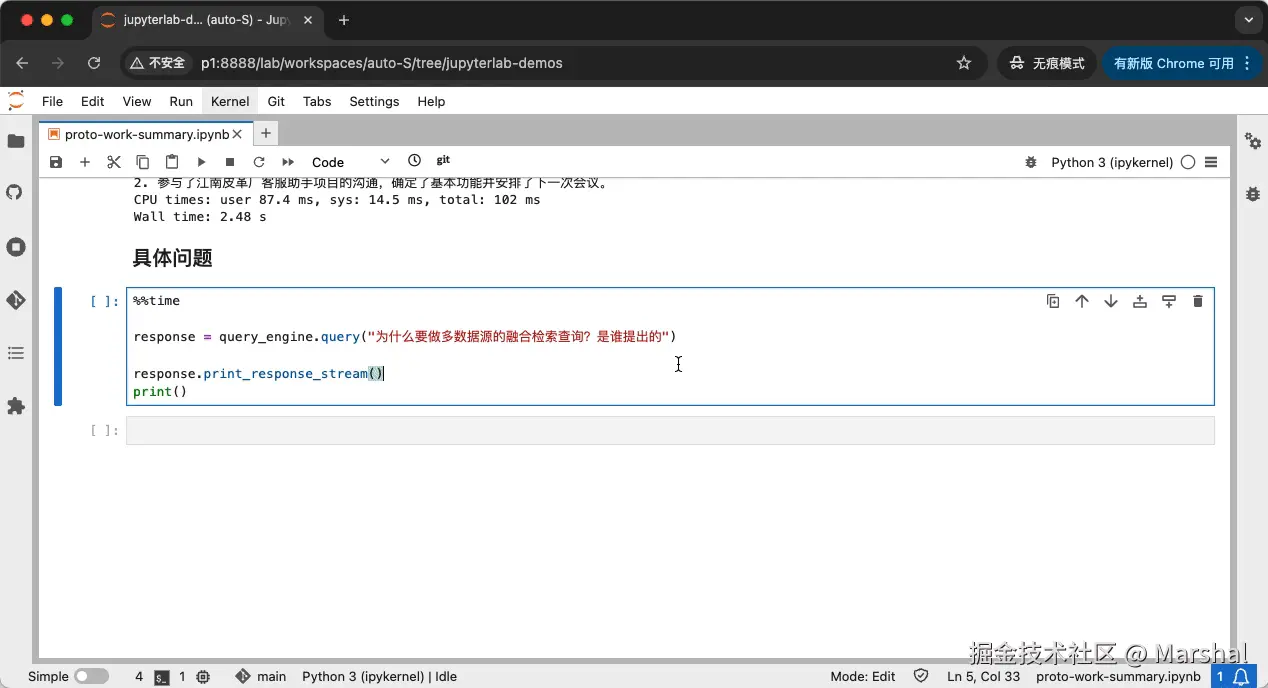Open the File menu
Image resolution: width=1268 pixels, height=688 pixels.
pyautogui.click(x=52, y=101)
